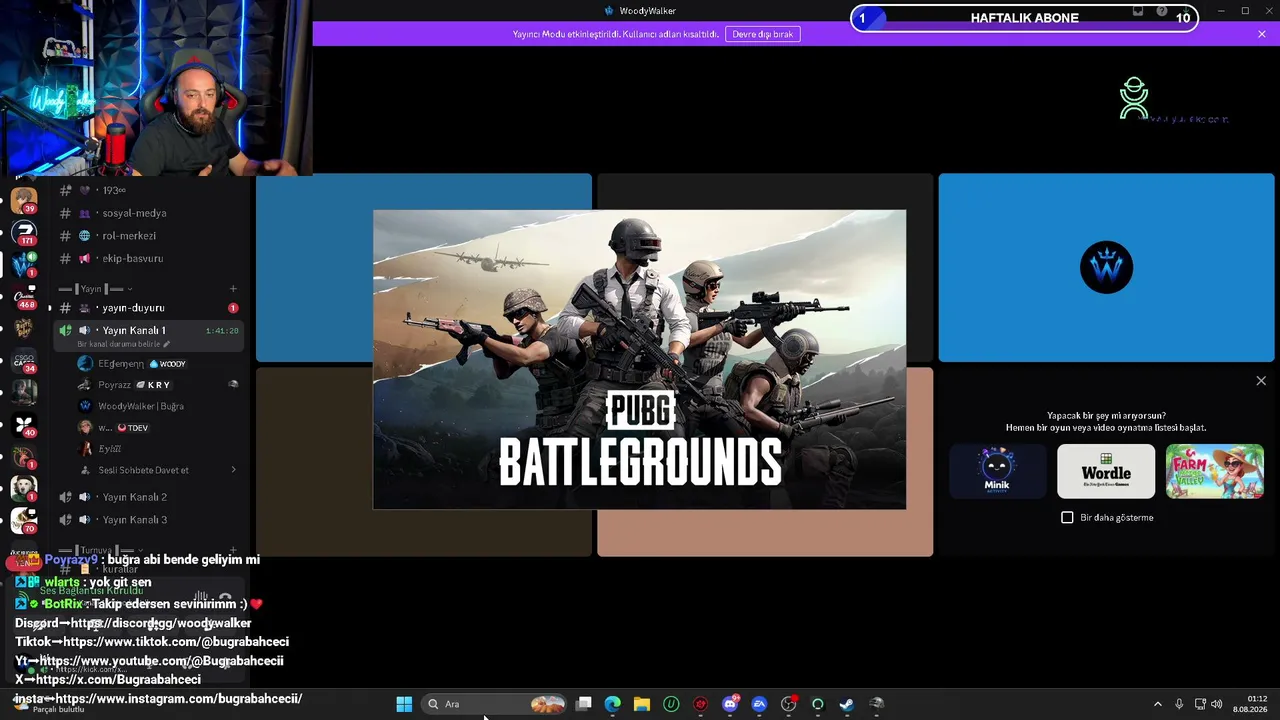Open the rol-merkezi channel
1280x720 pixels.
pos(148,236)
